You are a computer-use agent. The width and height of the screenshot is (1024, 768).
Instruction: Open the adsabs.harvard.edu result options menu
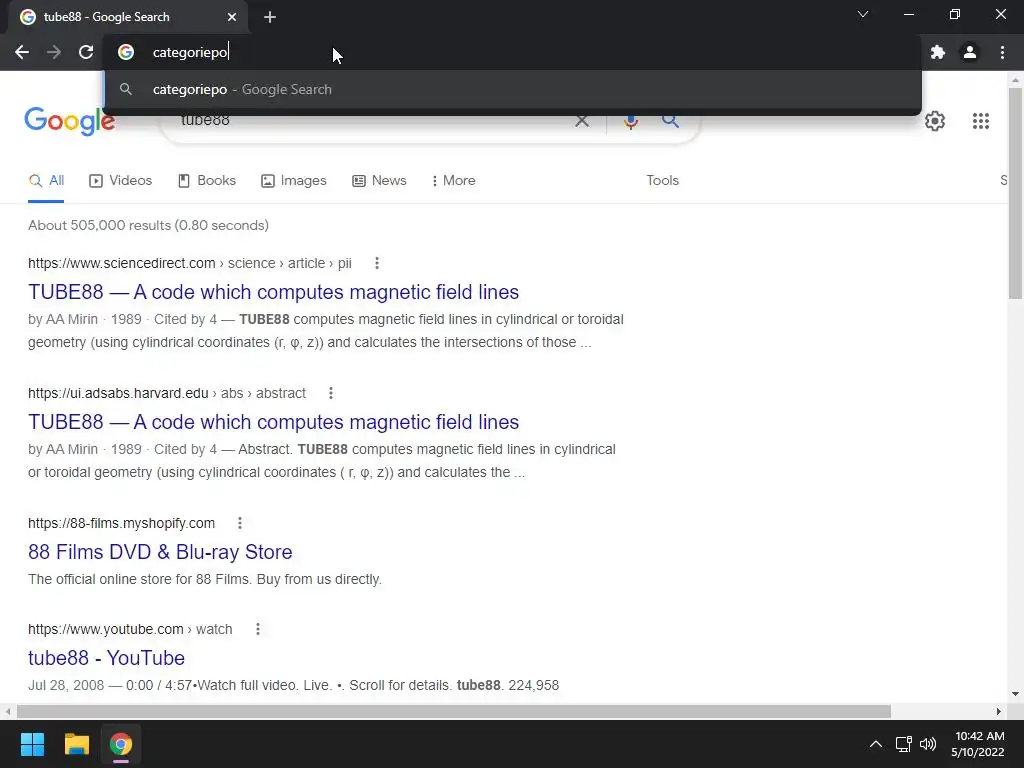[x=331, y=393]
